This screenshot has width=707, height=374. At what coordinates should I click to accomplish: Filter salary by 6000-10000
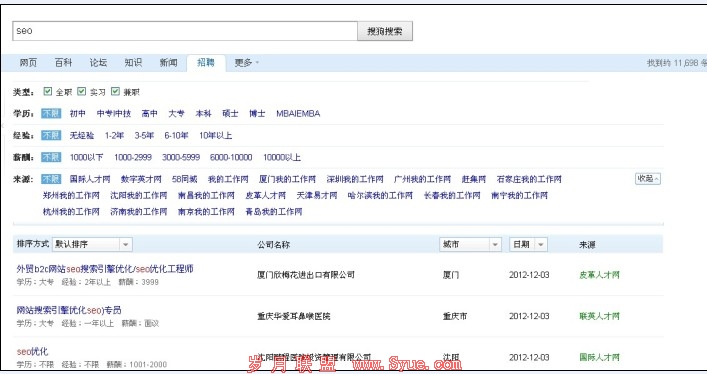pos(231,157)
